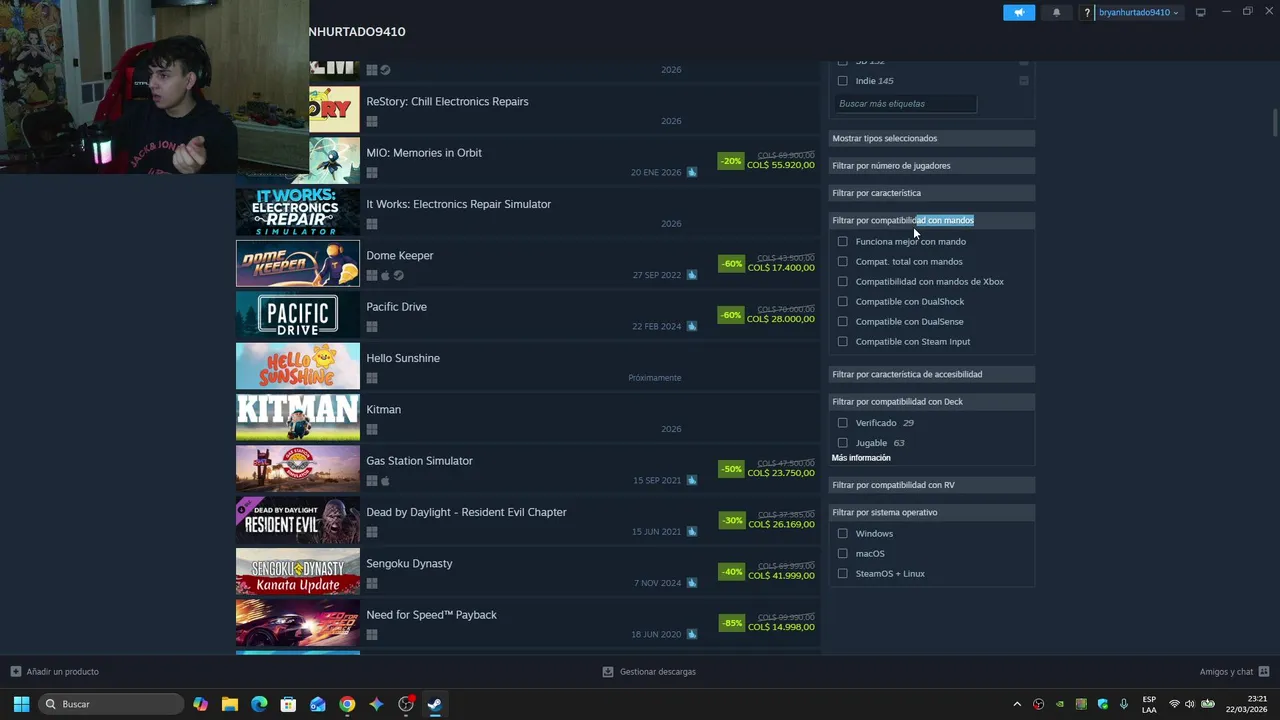Check Funciona mejor con mando checkbox
Image resolution: width=1280 pixels, height=720 pixels.
click(x=842, y=241)
